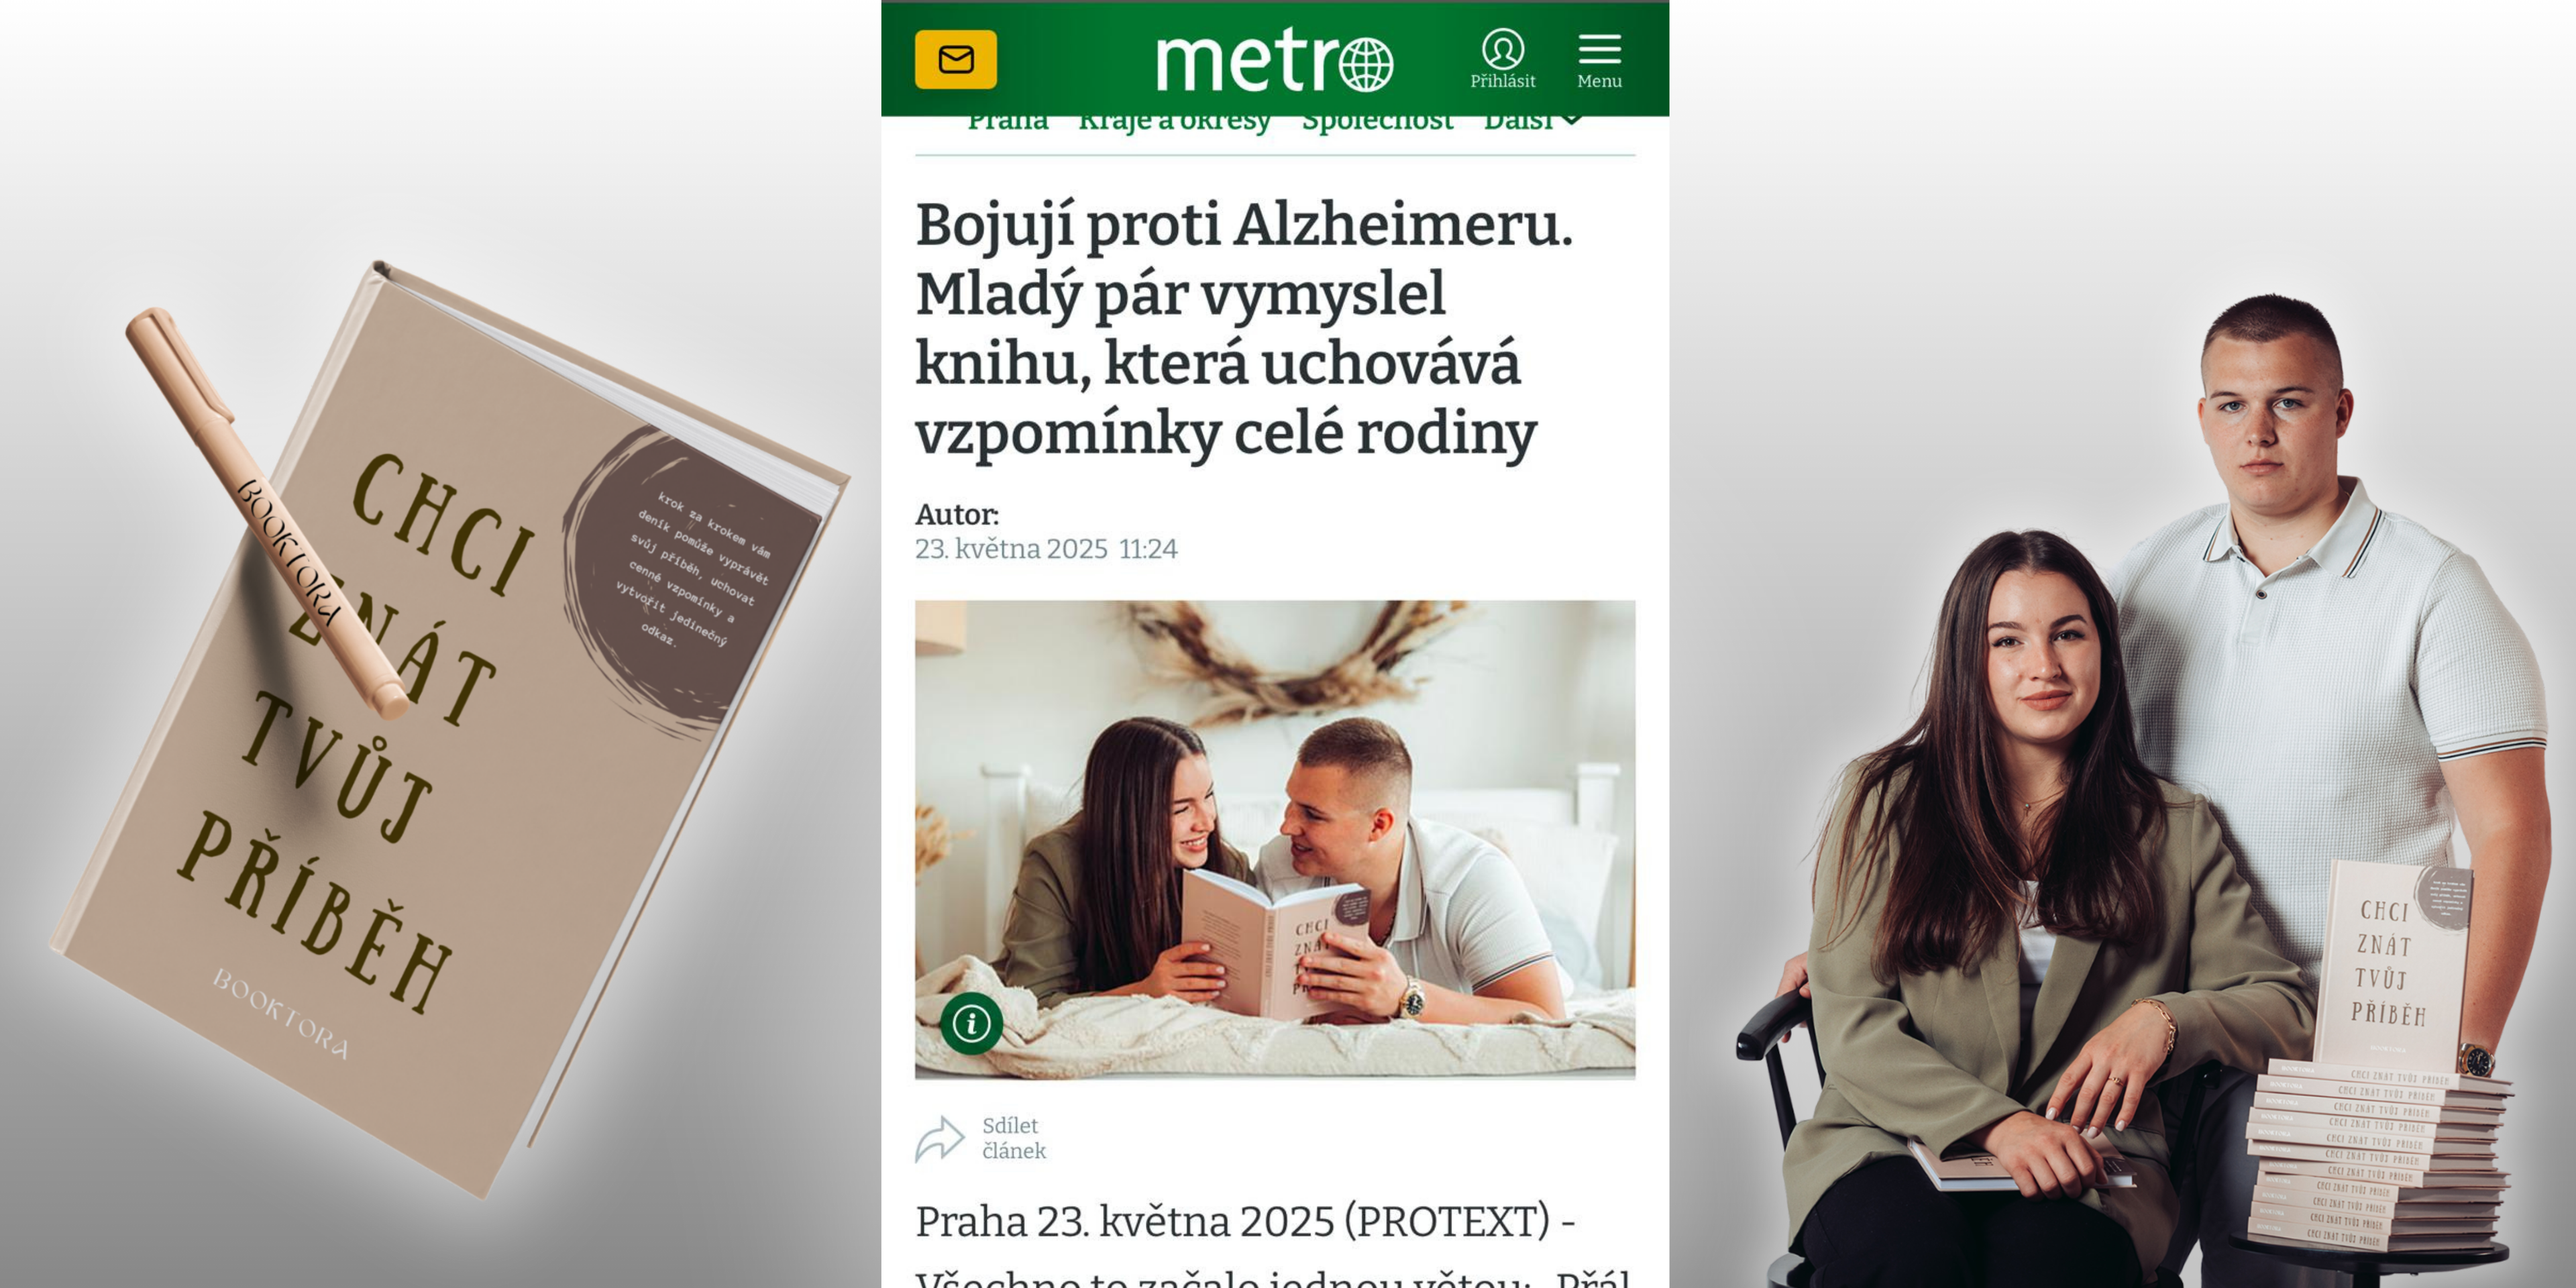Click the green info icon on photo
Viewport: 2576px width, 1288px height.
971,1023
